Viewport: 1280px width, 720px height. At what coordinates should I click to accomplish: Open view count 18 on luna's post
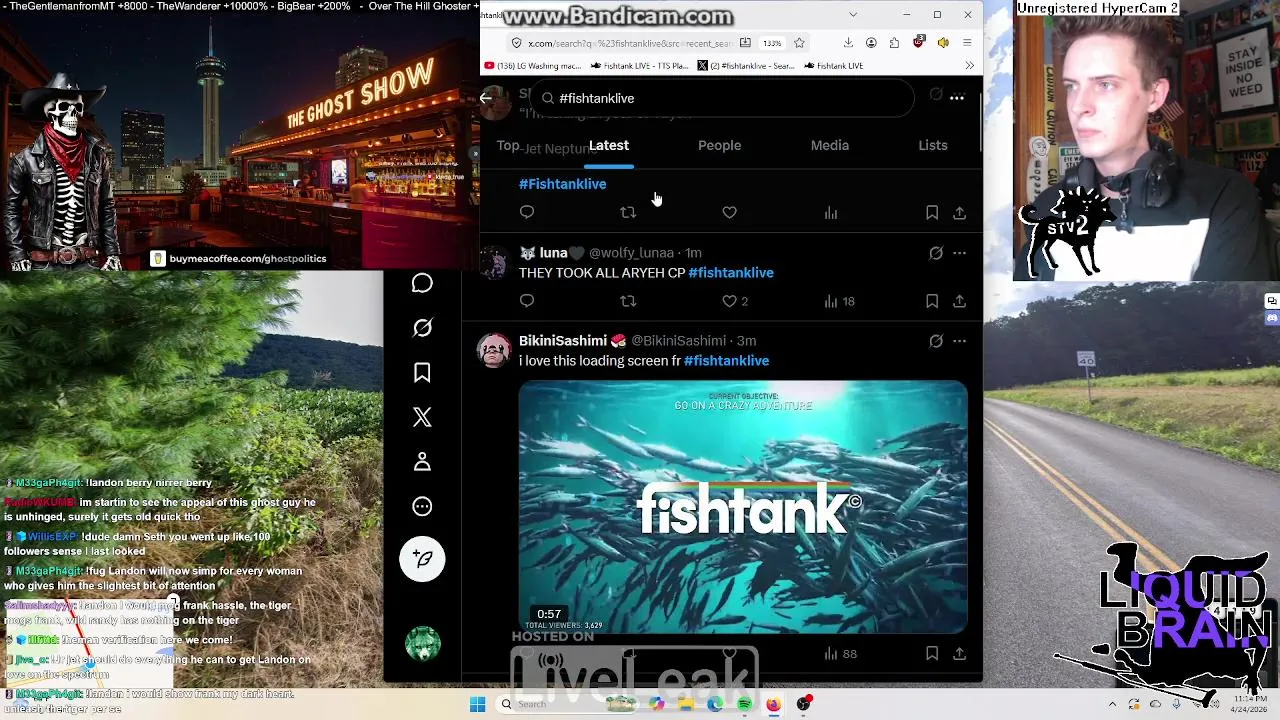point(839,301)
